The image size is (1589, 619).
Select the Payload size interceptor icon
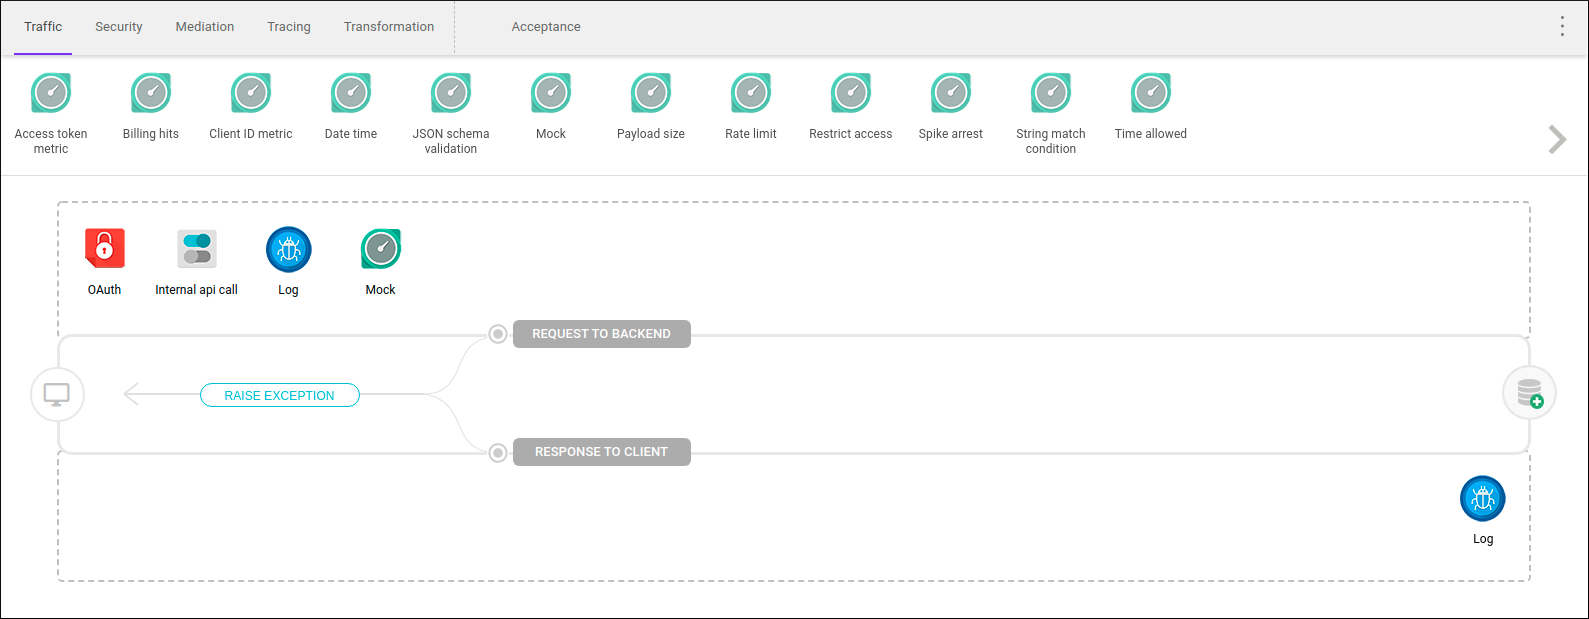[651, 93]
